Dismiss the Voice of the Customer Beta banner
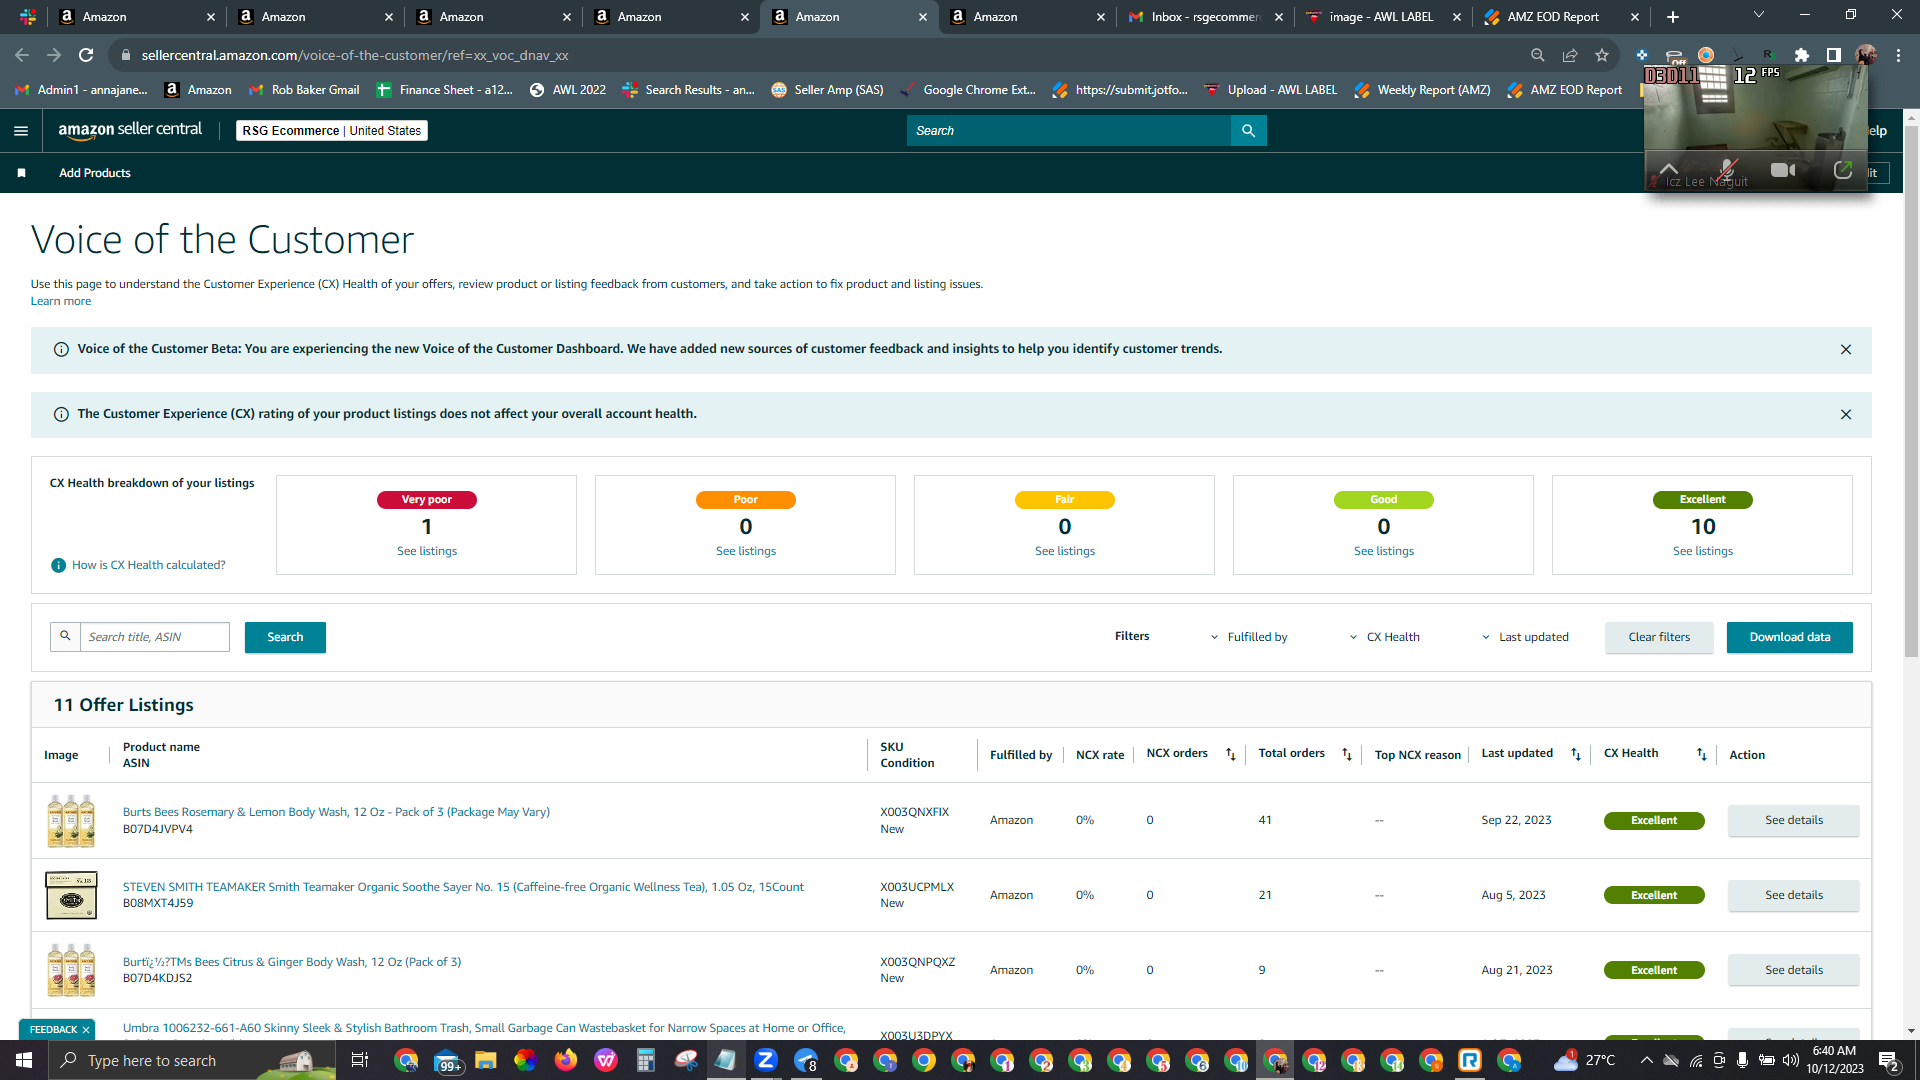The image size is (1920, 1080). (1846, 350)
